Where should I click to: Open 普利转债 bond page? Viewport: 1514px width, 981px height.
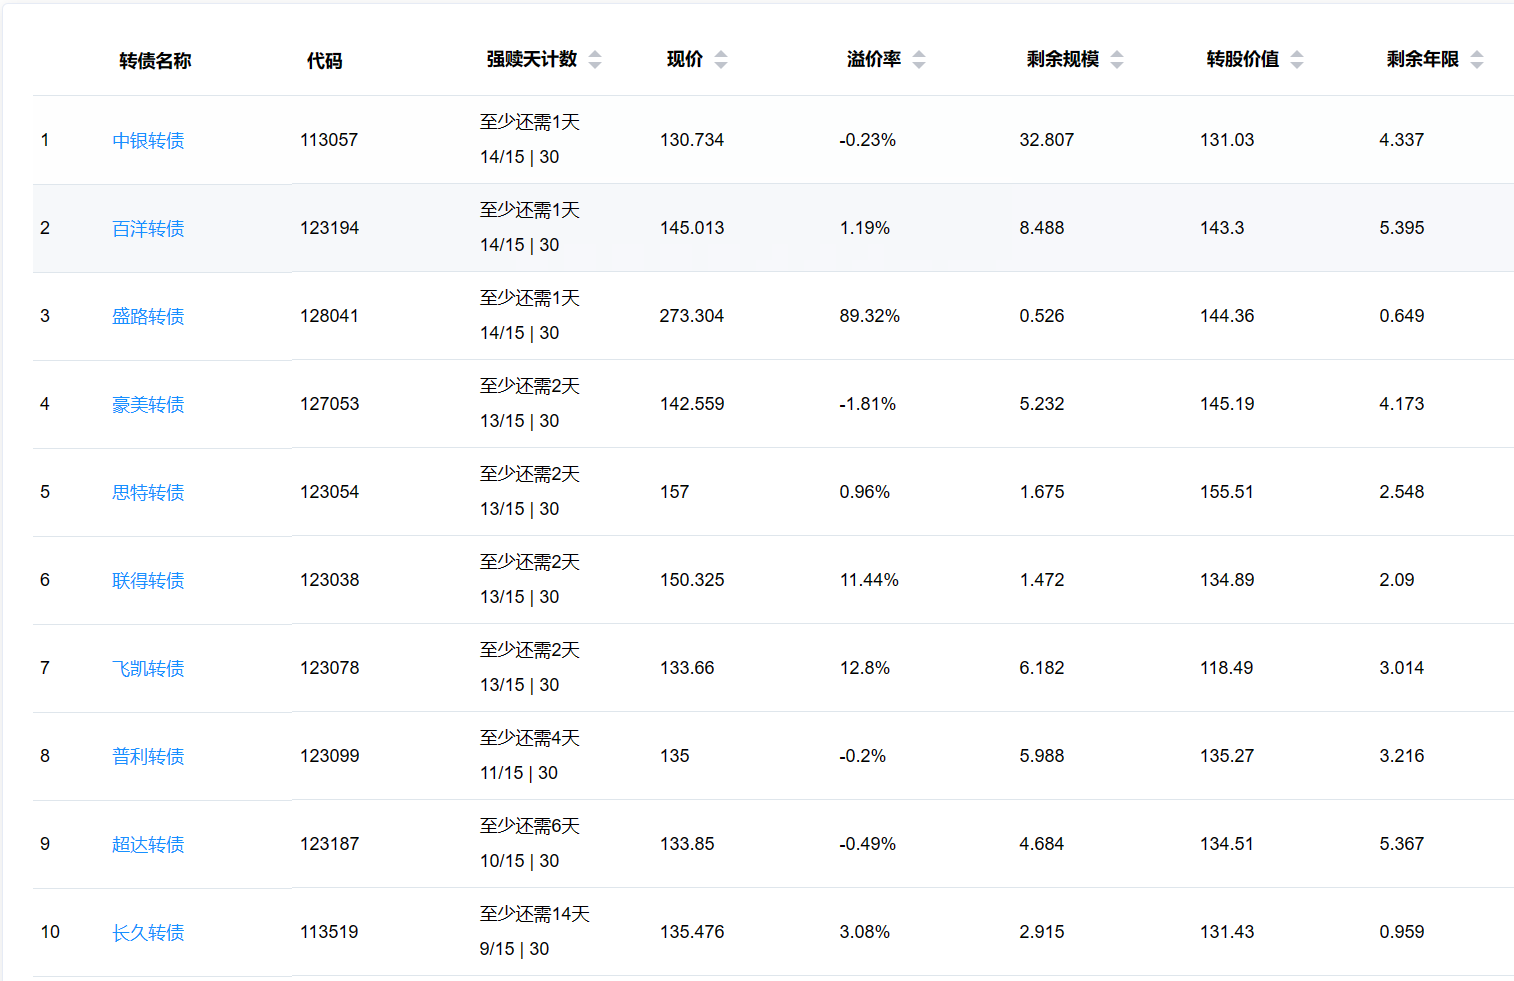click(148, 757)
